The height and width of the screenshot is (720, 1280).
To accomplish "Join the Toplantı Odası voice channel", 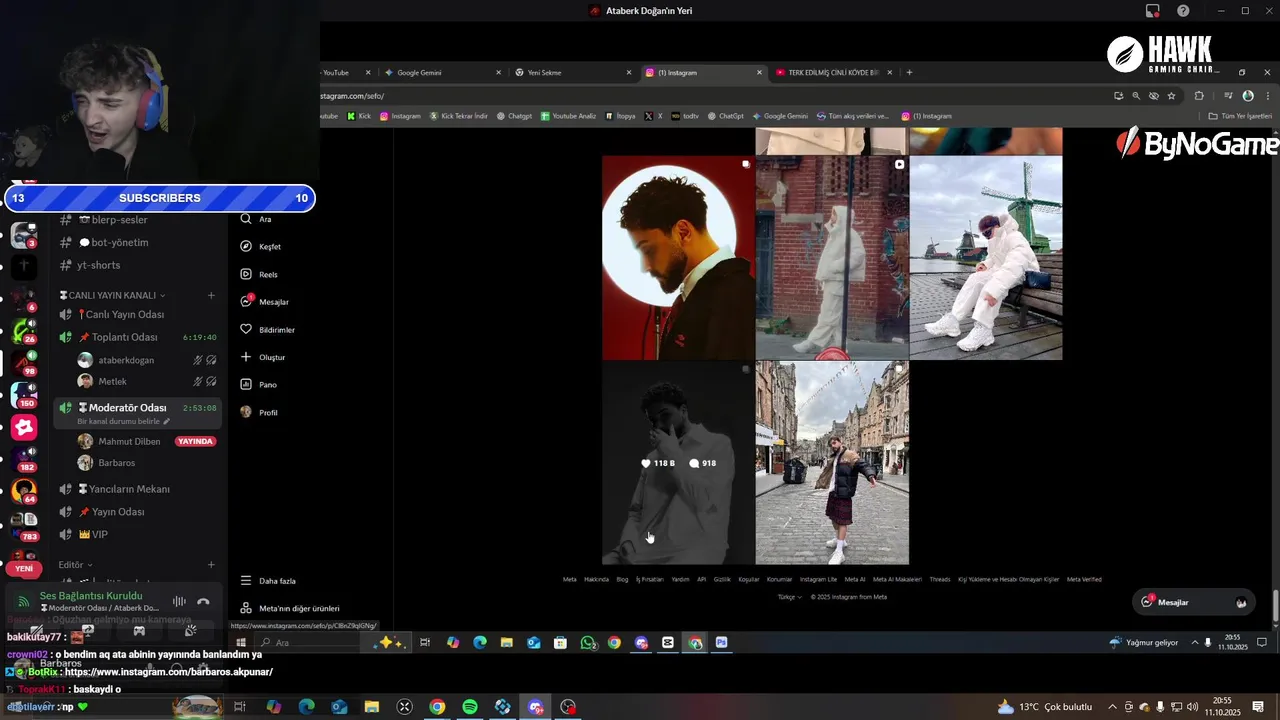I will pyautogui.click(x=137, y=337).
